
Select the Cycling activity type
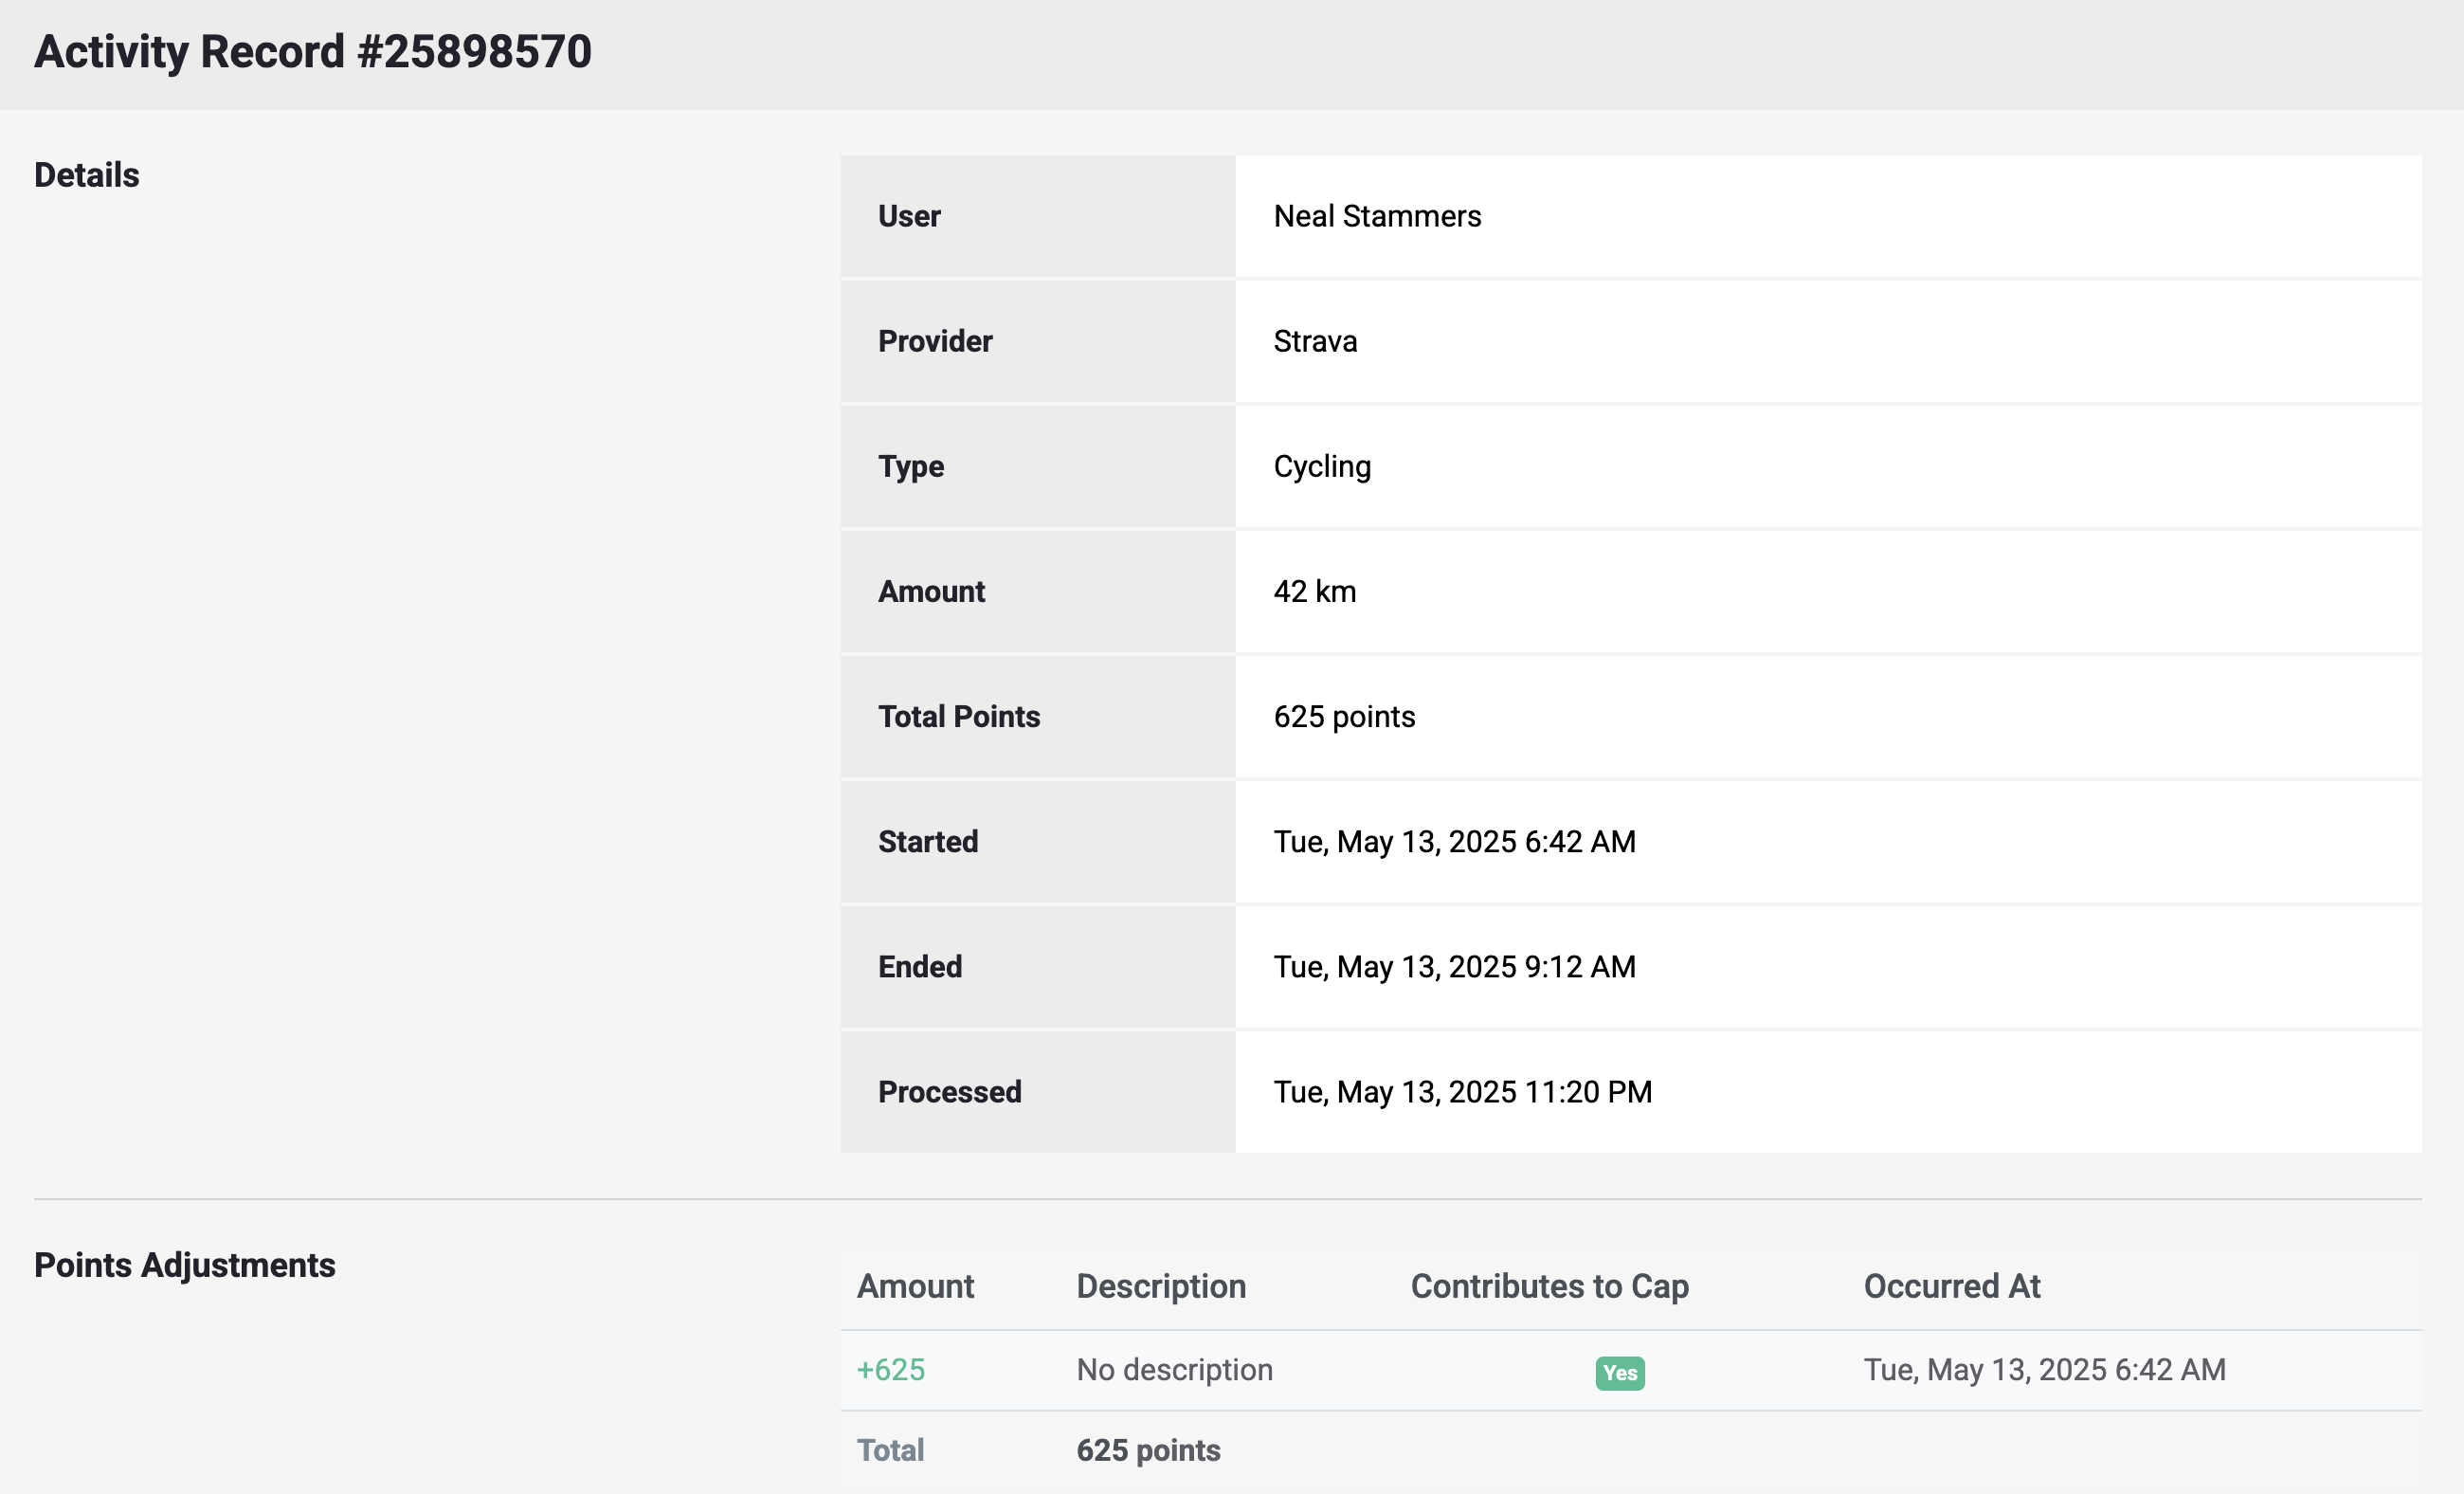1321,466
